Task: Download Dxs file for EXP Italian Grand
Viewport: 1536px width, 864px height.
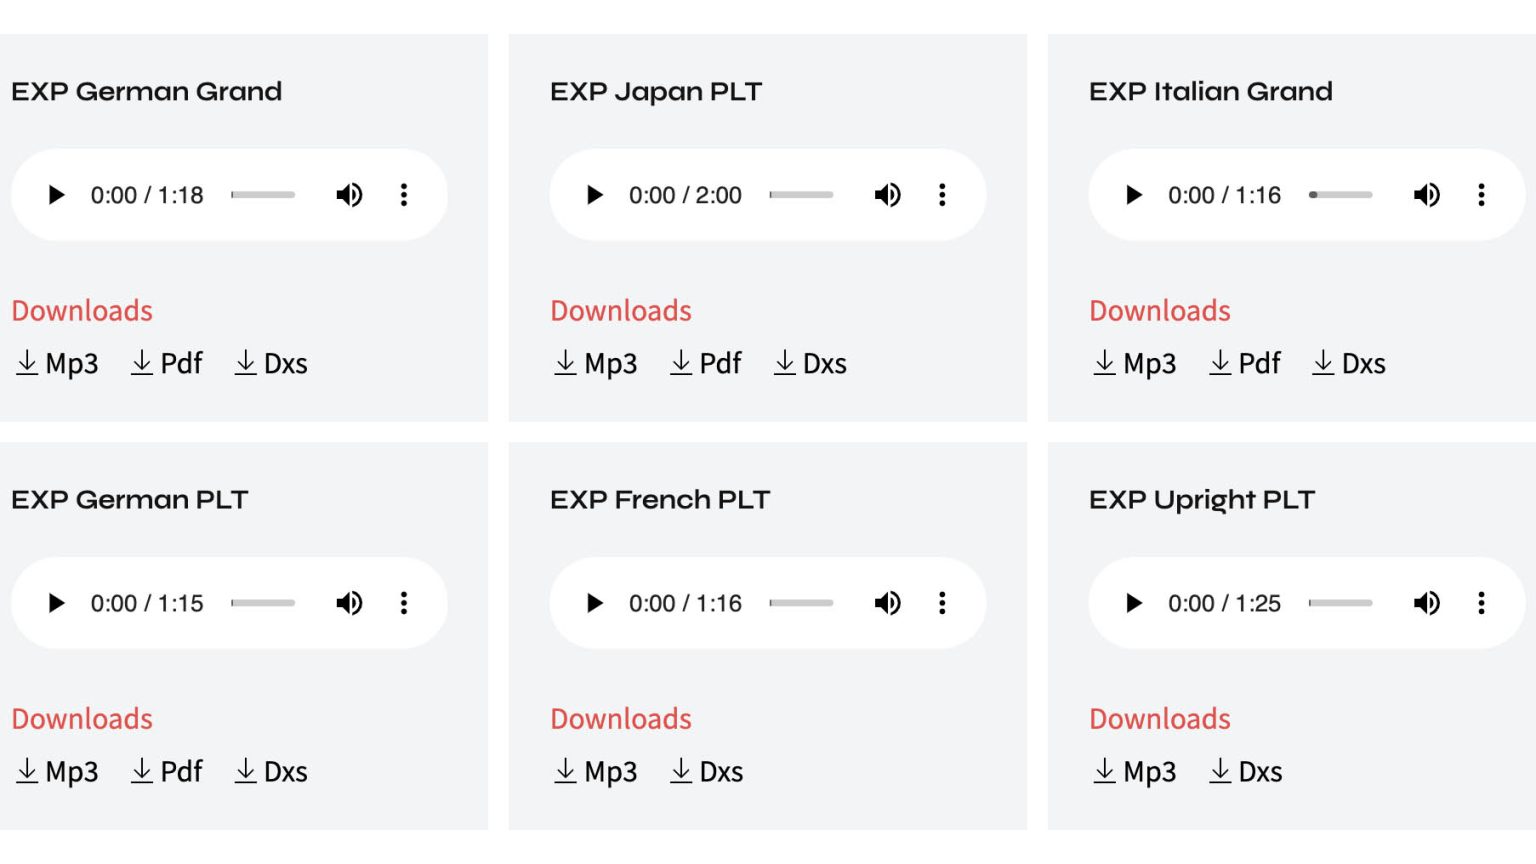Action: coord(1349,364)
